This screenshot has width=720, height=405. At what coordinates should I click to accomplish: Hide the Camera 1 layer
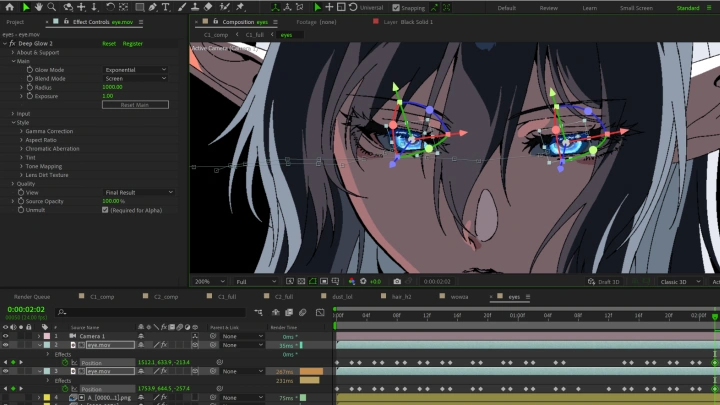coord(6,336)
